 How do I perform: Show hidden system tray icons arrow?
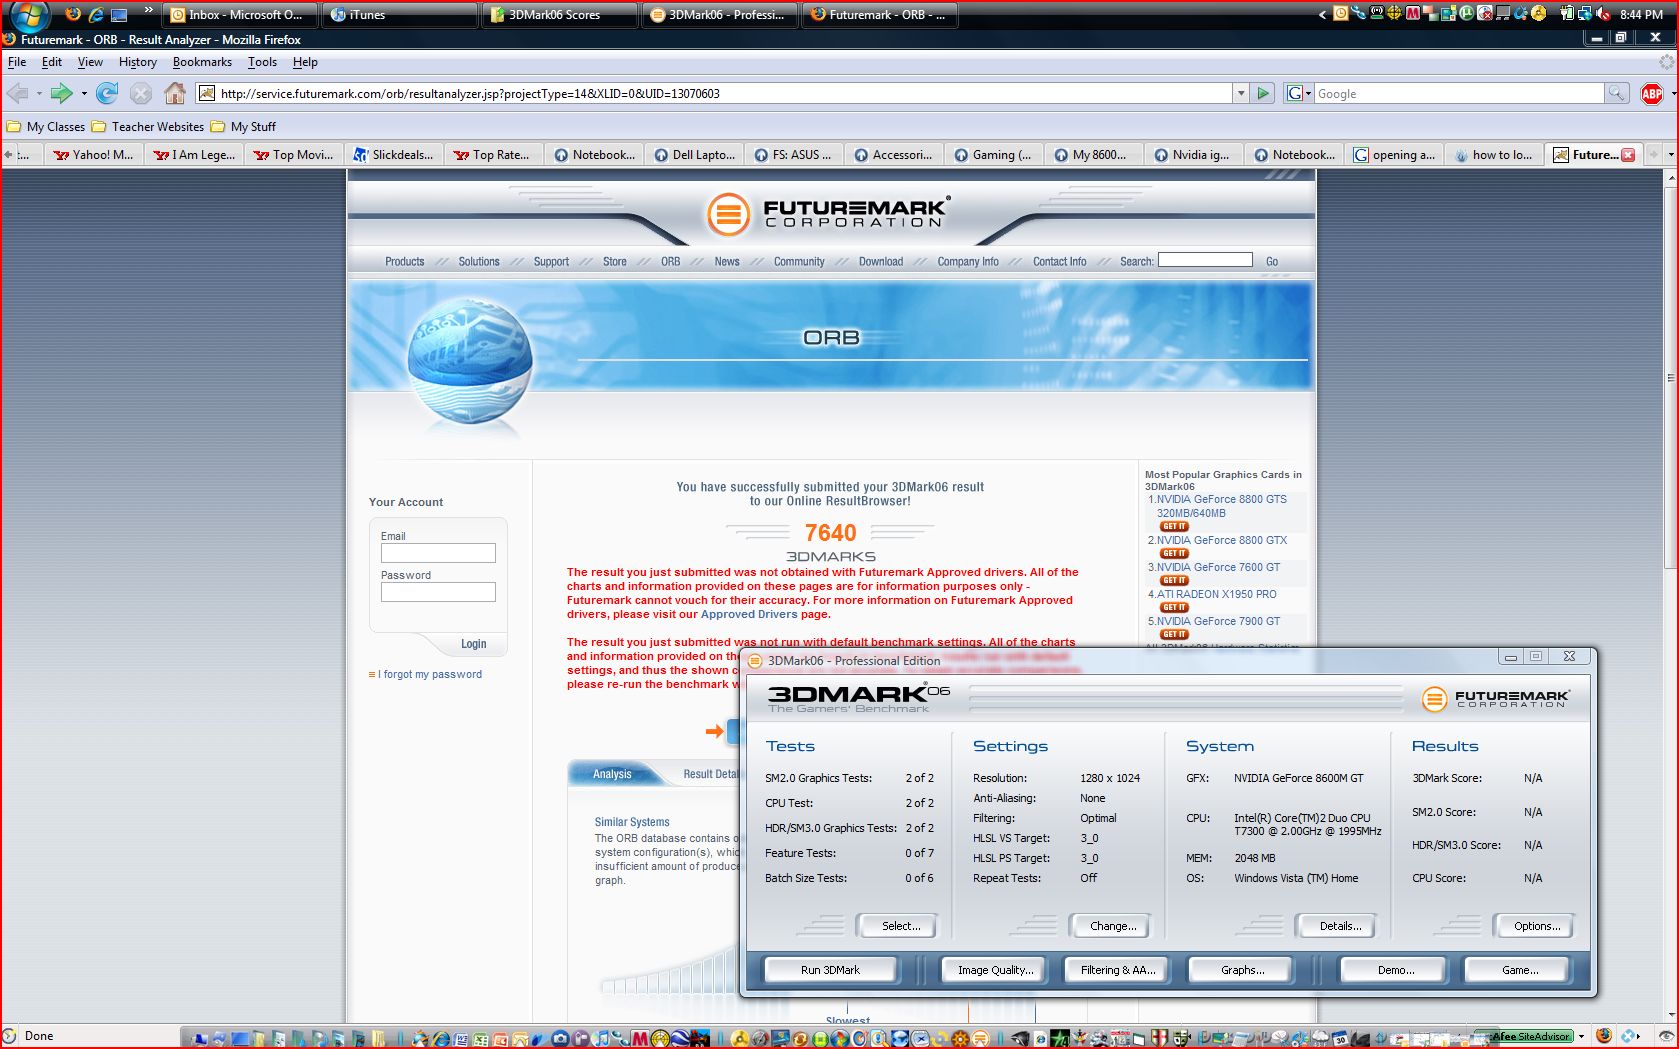point(1323,14)
